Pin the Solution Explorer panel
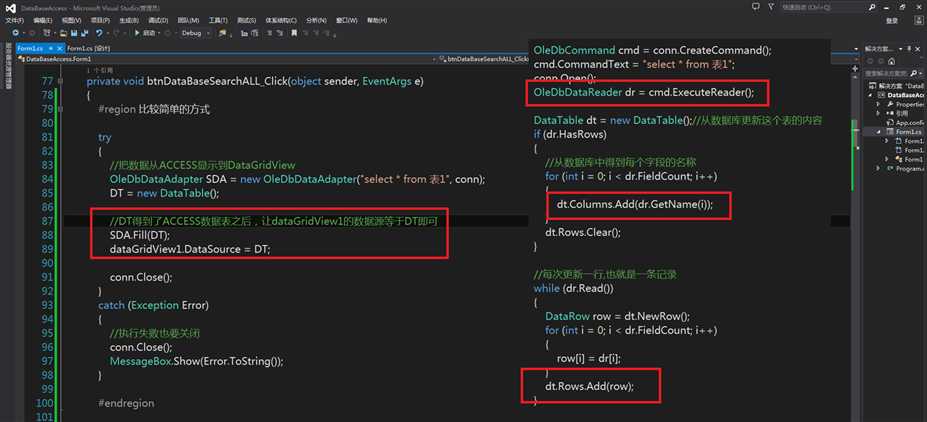Image resolution: width=927 pixels, height=422 pixels. [909, 48]
